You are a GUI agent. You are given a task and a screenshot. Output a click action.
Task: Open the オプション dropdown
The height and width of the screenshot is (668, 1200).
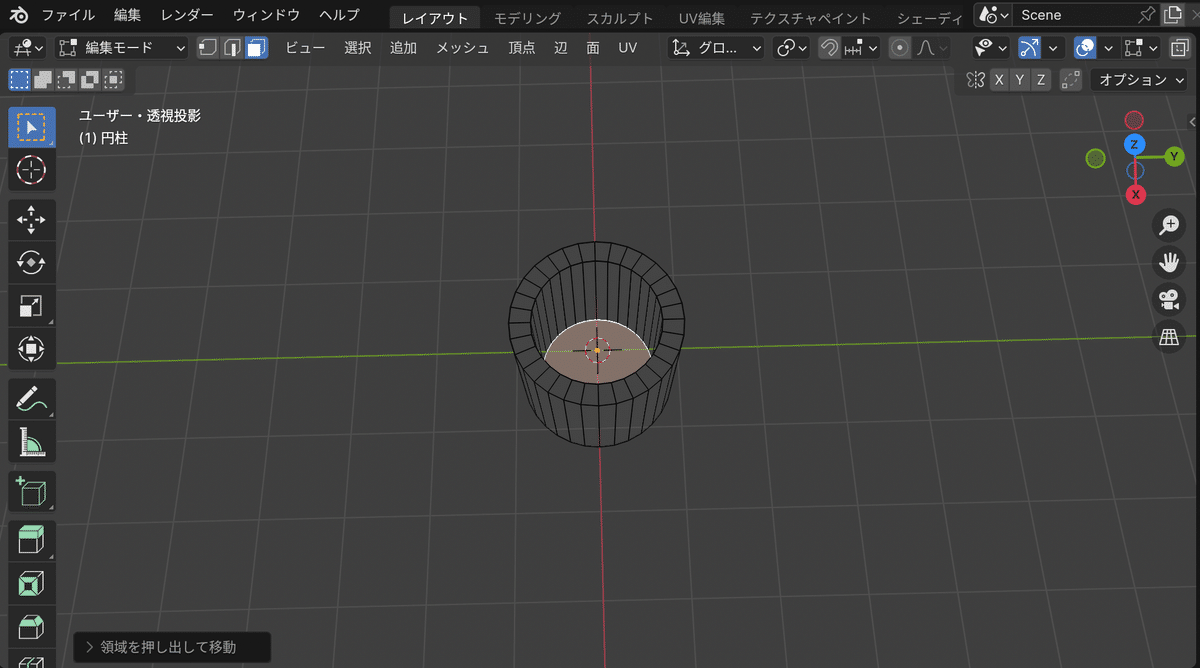(x=1141, y=80)
